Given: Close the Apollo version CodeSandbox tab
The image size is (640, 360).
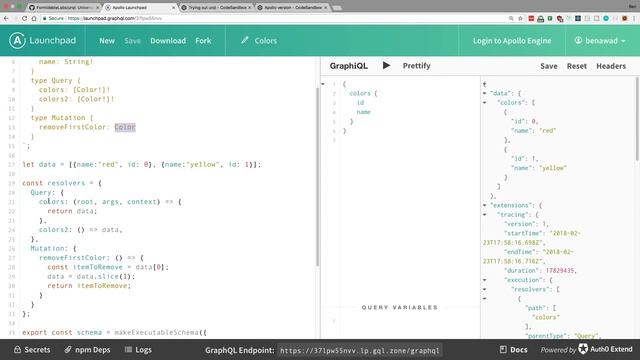Looking at the screenshot, I should coord(325,8).
